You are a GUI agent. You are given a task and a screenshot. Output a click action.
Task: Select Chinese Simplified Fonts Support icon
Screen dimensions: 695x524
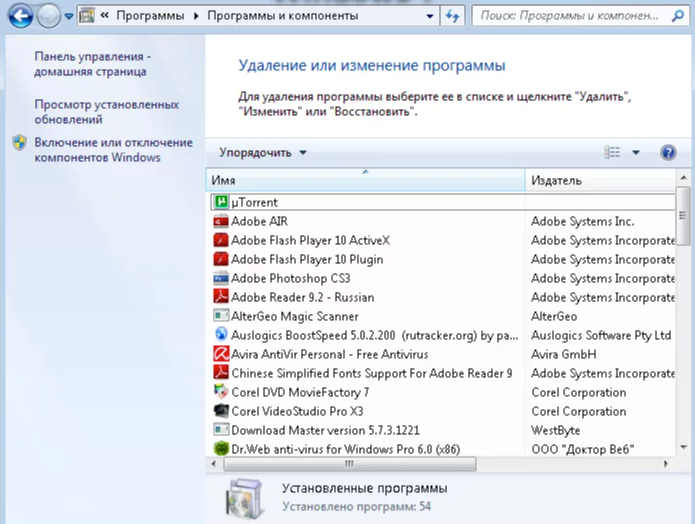click(x=221, y=373)
